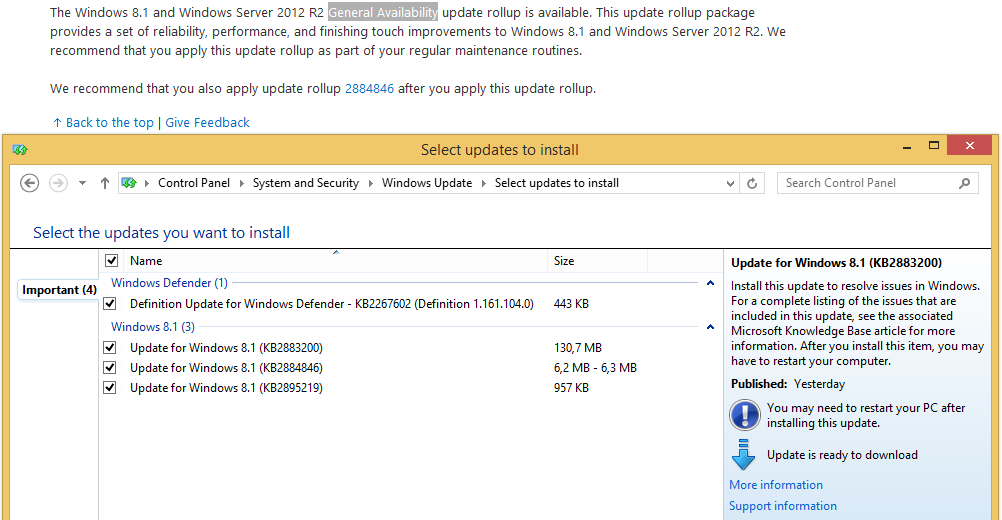Navigate to Windows Update breadcrumb
This screenshot has width=1002, height=520.
pyautogui.click(x=427, y=183)
